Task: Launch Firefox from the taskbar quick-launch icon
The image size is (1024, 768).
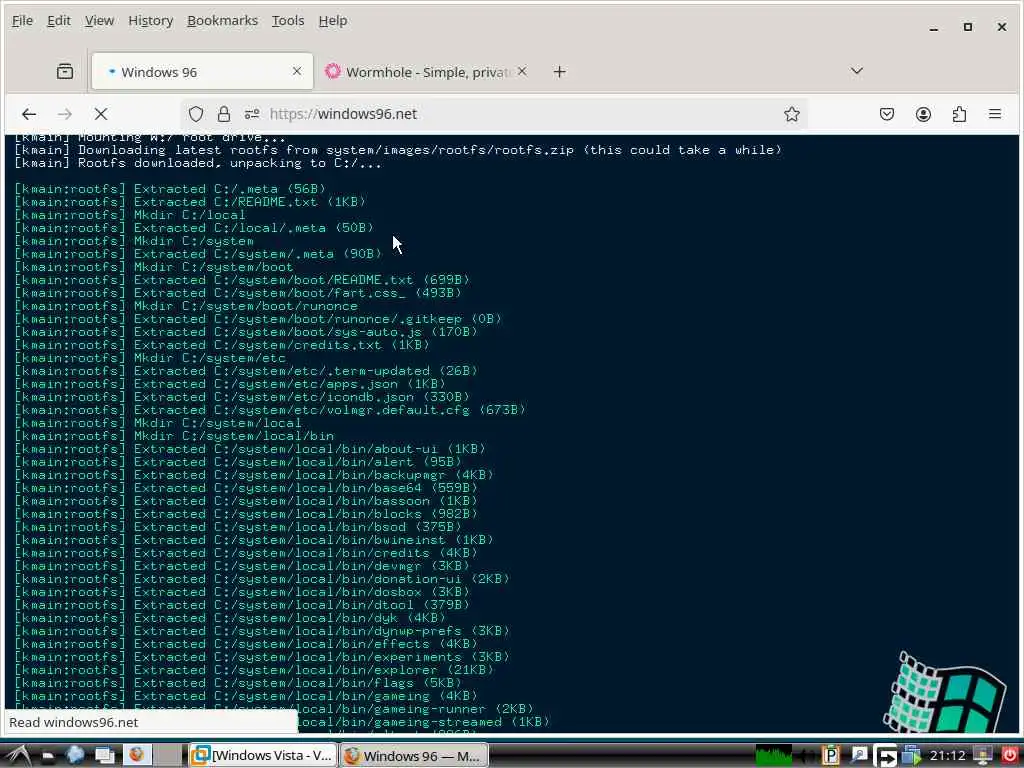Action: (x=136, y=755)
